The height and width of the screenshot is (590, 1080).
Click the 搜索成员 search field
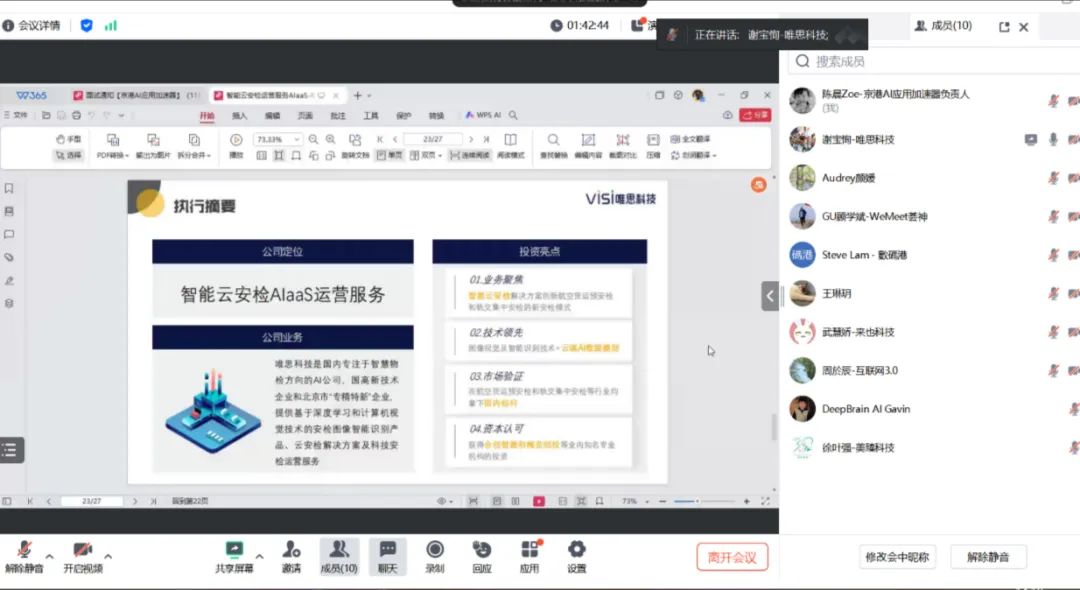[x=933, y=61]
